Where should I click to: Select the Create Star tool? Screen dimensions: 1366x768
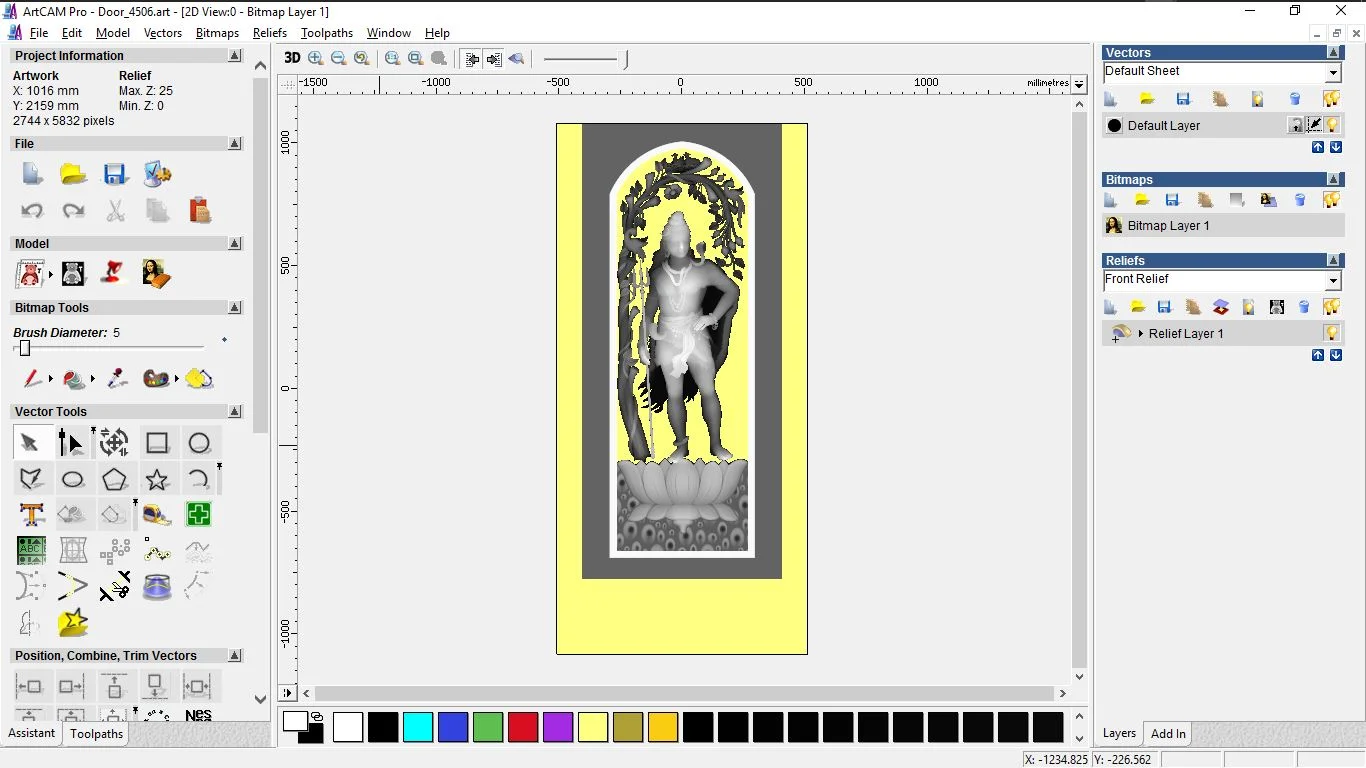pyautogui.click(x=157, y=479)
